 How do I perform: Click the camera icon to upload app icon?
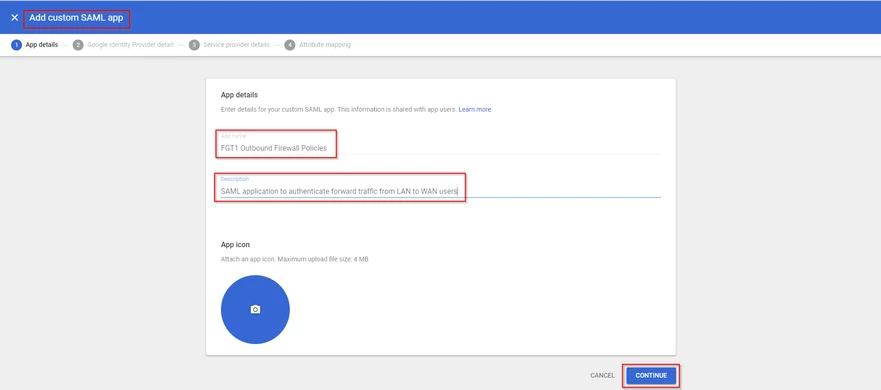(x=255, y=309)
